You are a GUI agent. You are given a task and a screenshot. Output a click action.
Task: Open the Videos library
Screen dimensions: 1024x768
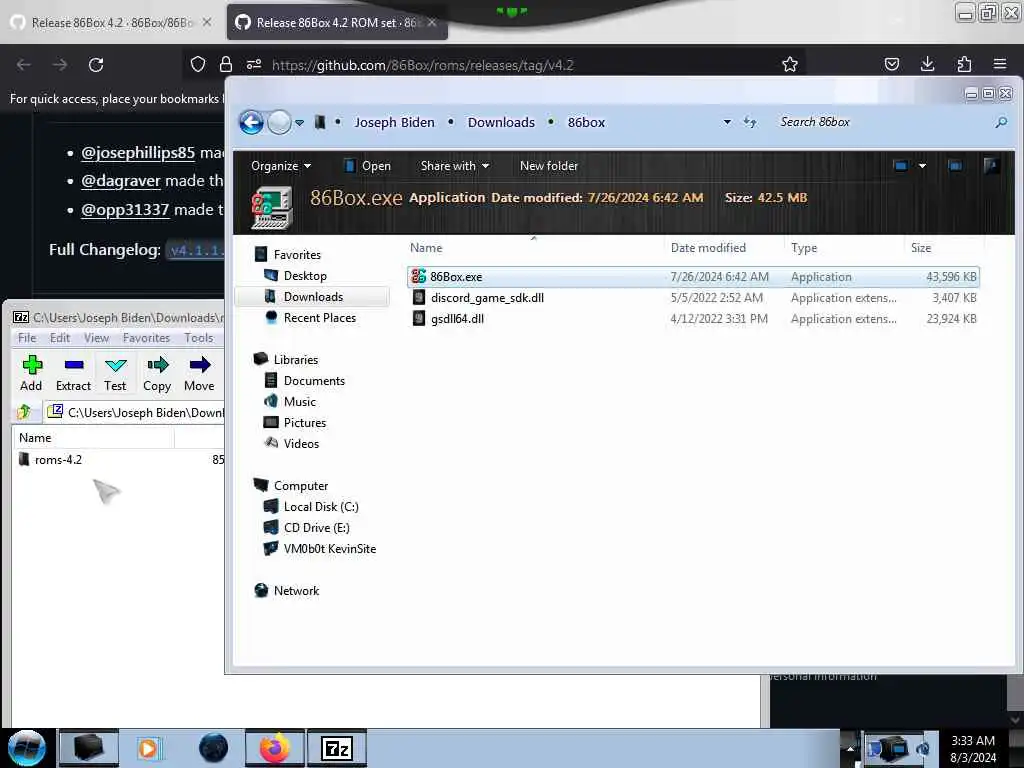[301, 443]
